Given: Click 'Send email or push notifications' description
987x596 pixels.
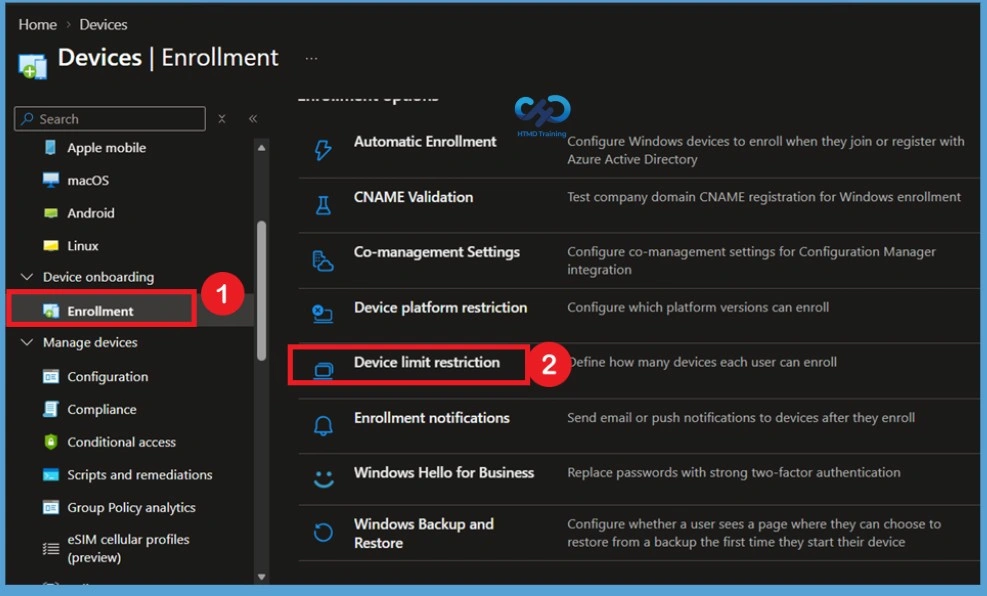Looking at the screenshot, I should 741,418.
